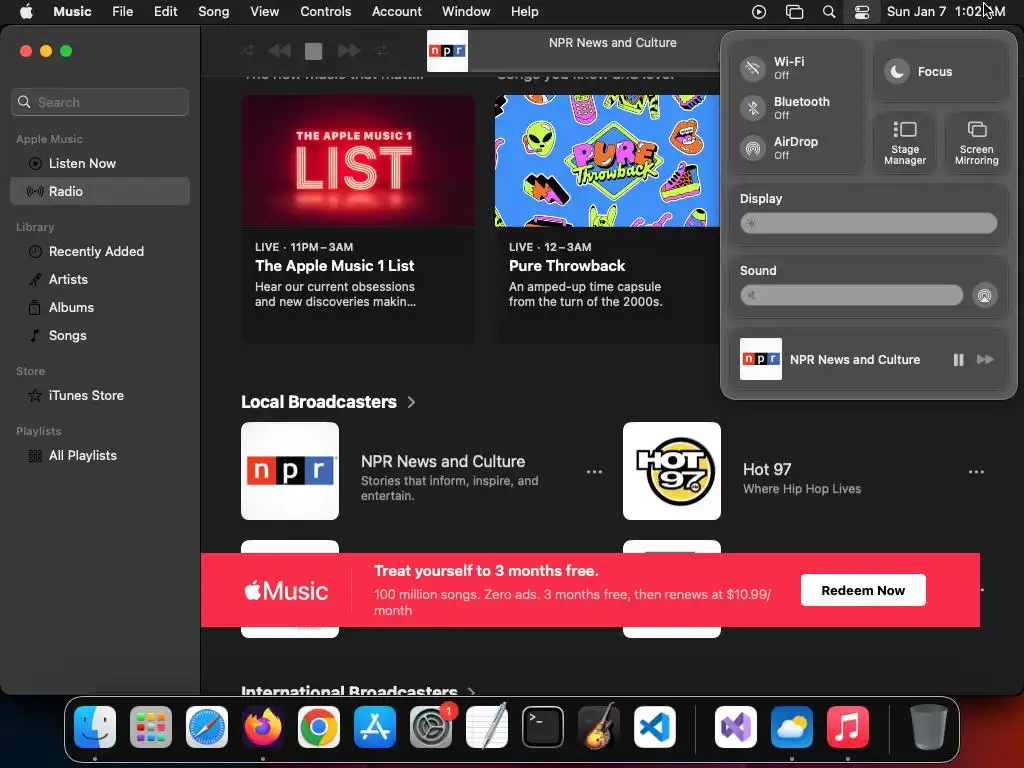The width and height of the screenshot is (1024, 768).
Task: Launch Safari from the Dock
Action: pos(207,727)
